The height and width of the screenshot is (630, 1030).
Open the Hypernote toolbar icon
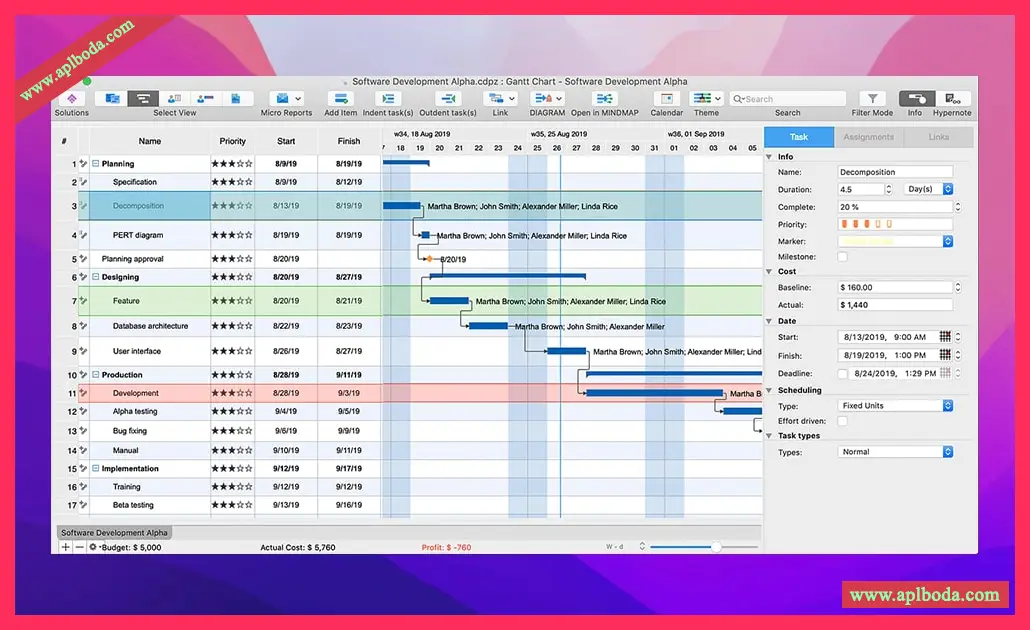click(x=952, y=99)
